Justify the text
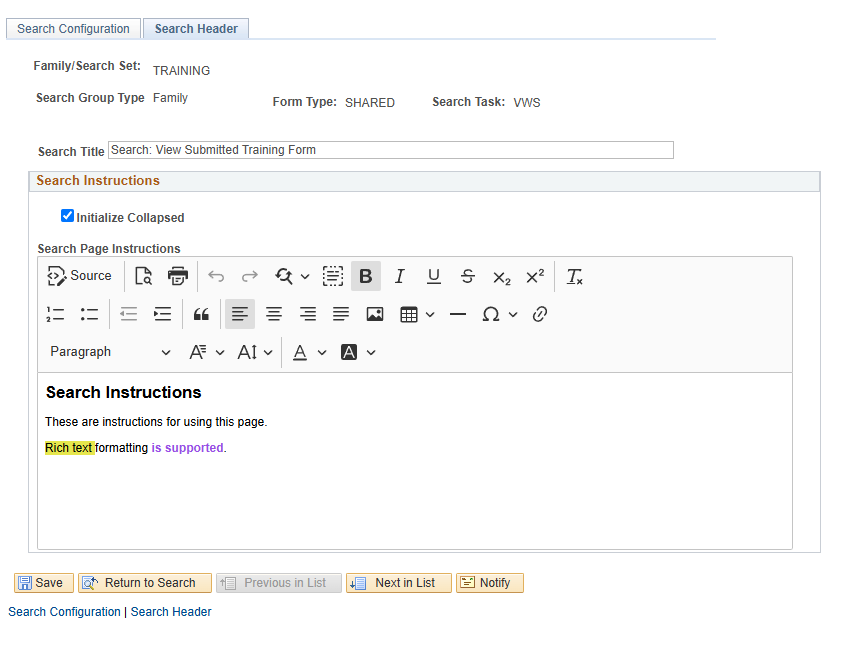866x646 pixels. click(341, 314)
